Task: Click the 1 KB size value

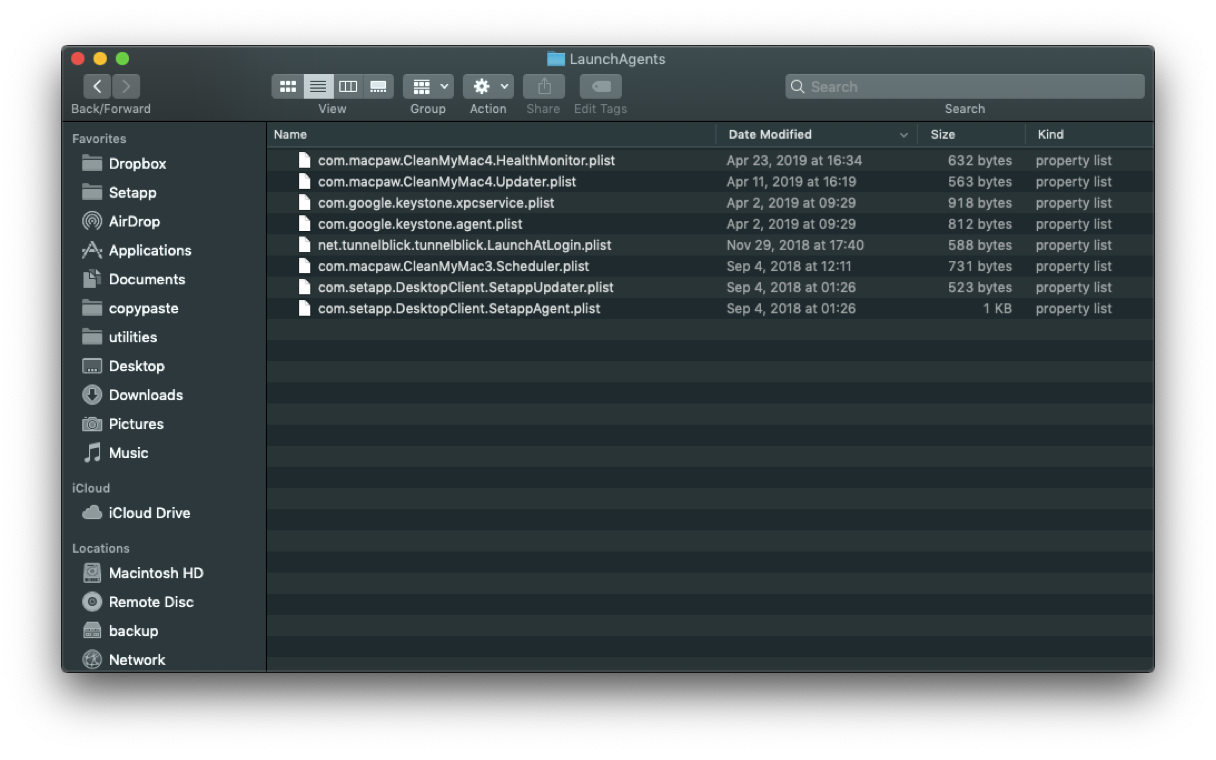Action: click(997, 308)
